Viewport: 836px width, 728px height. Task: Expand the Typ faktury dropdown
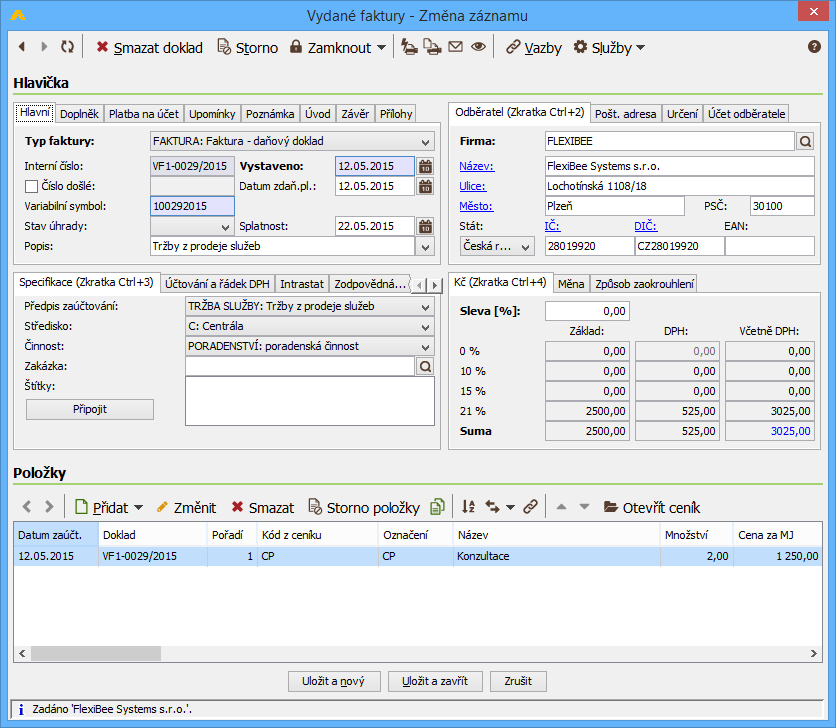click(x=425, y=142)
